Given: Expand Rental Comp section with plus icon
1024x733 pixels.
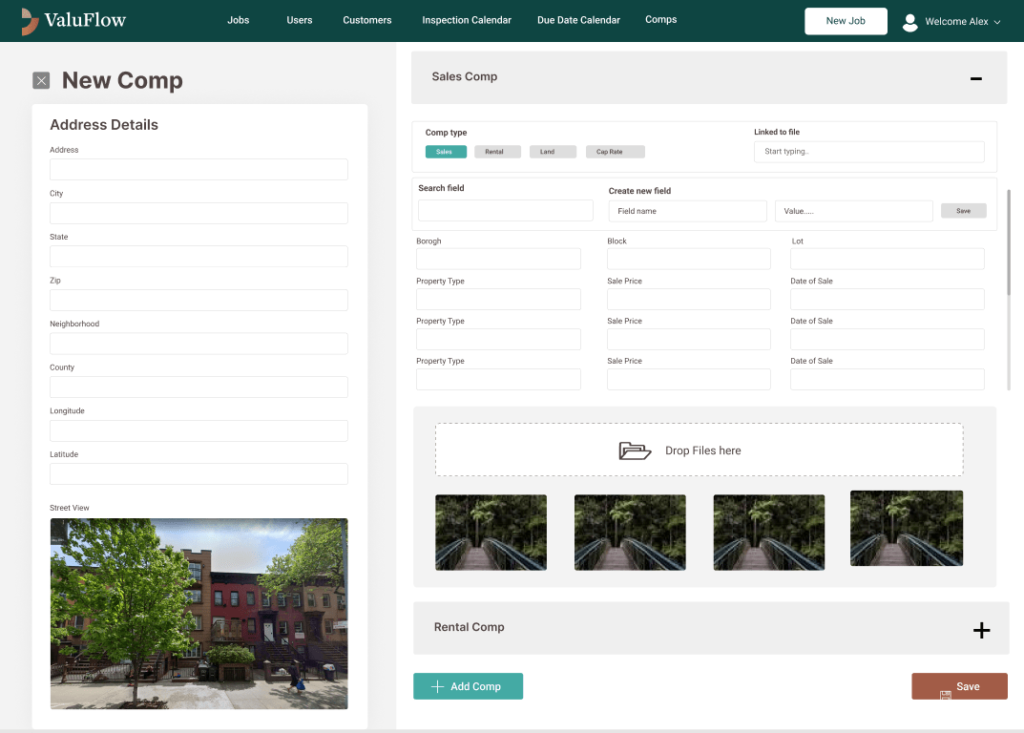Looking at the screenshot, I should click(x=981, y=630).
